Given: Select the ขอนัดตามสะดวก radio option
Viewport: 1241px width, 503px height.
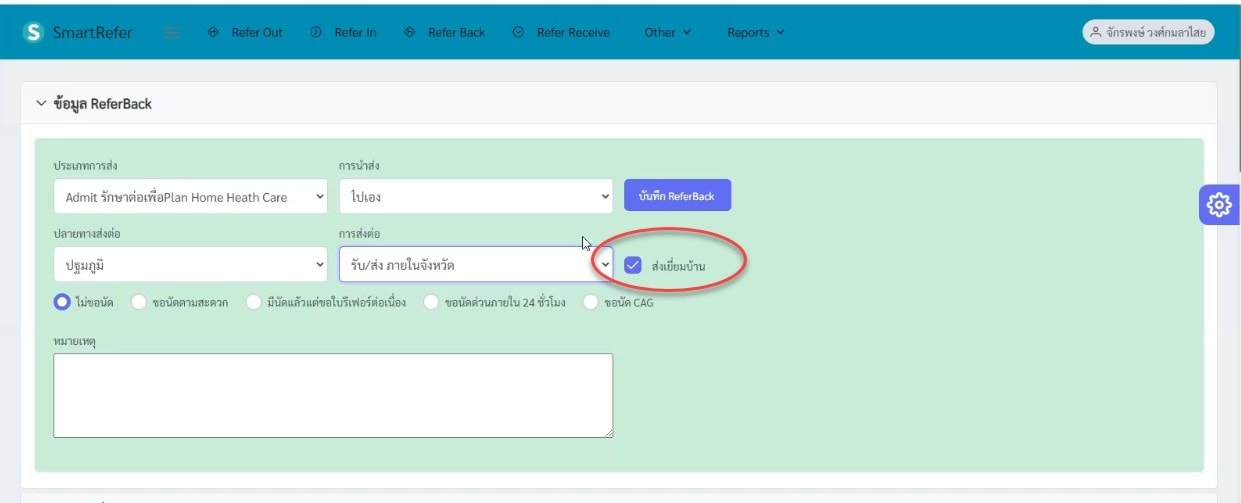Looking at the screenshot, I should [x=139, y=302].
